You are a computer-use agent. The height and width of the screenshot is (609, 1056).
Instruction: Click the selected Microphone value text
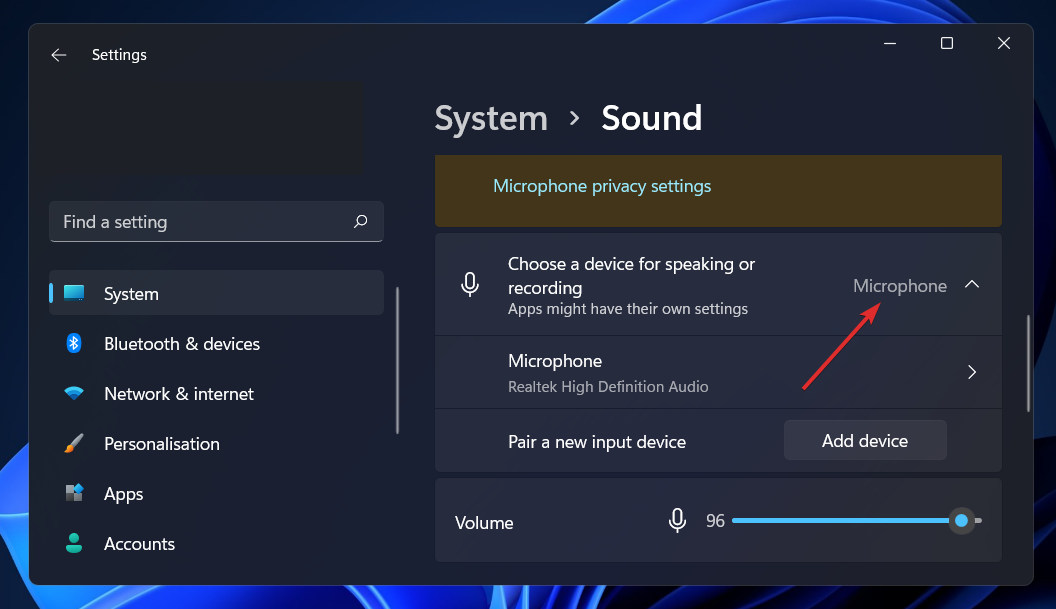(x=900, y=286)
